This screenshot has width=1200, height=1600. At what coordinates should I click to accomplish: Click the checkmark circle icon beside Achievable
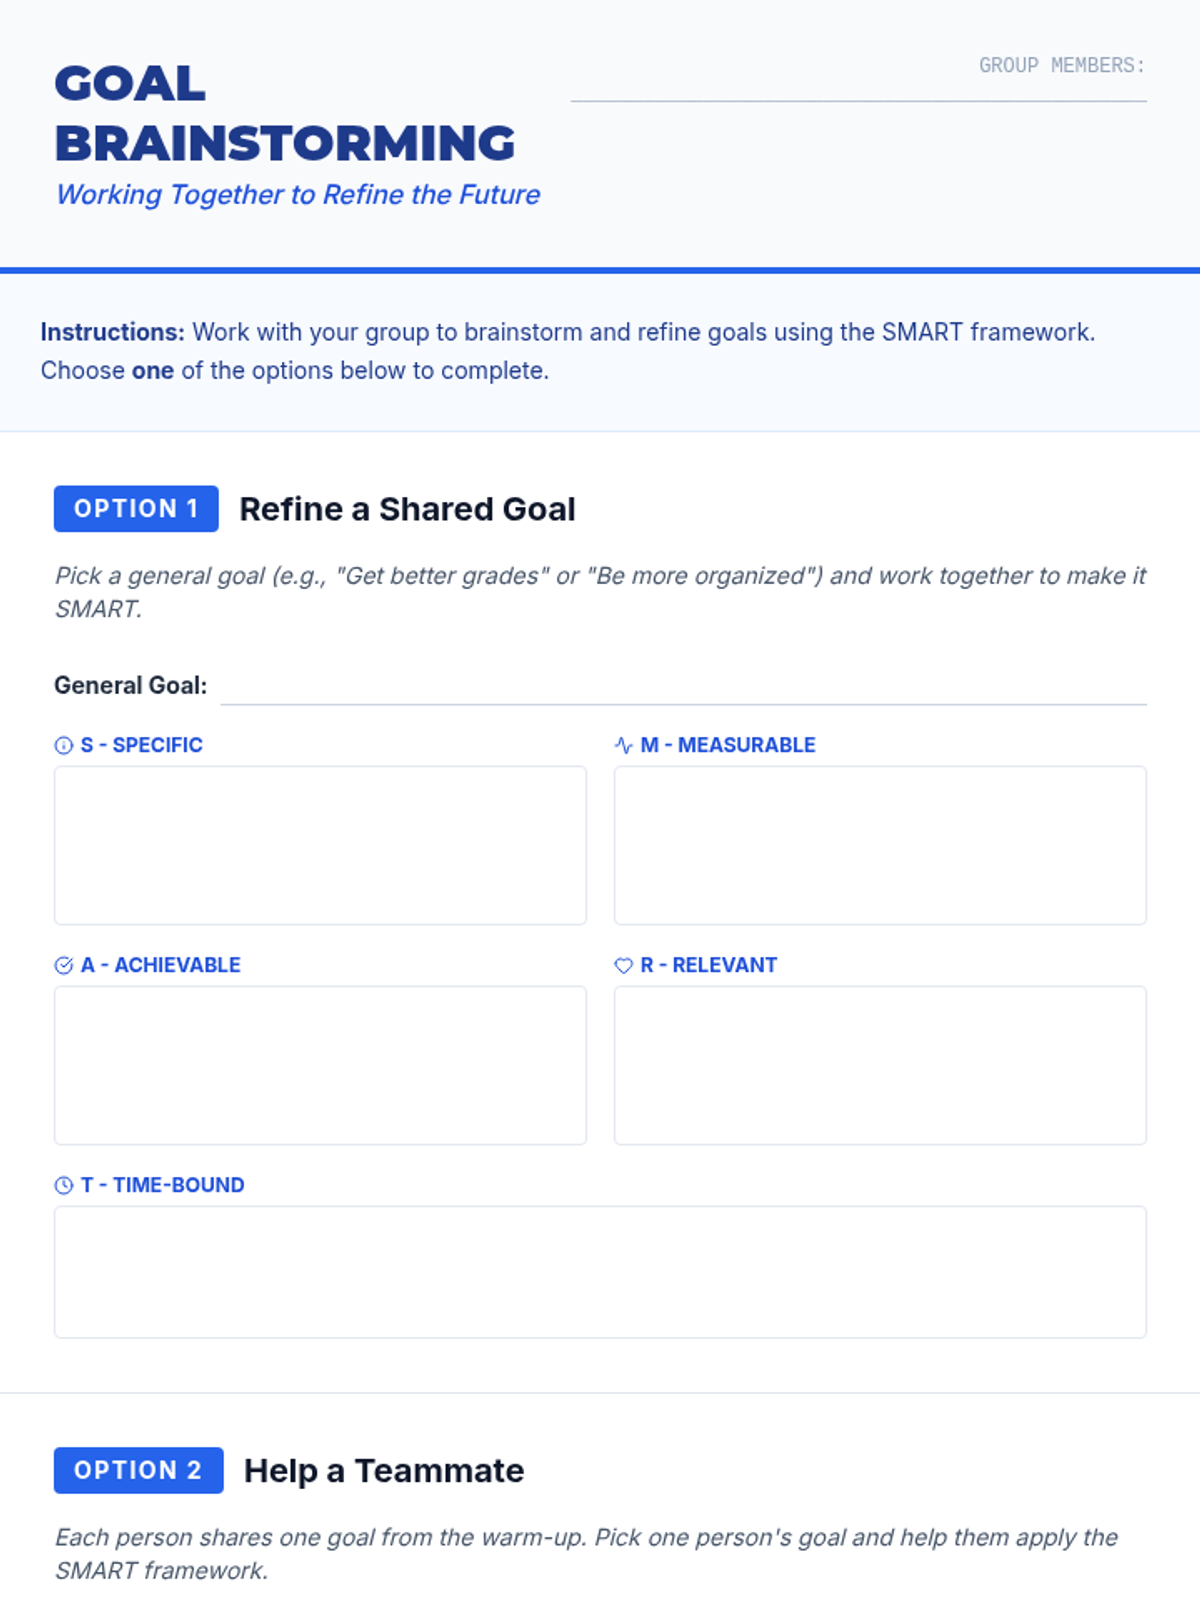pyautogui.click(x=63, y=965)
